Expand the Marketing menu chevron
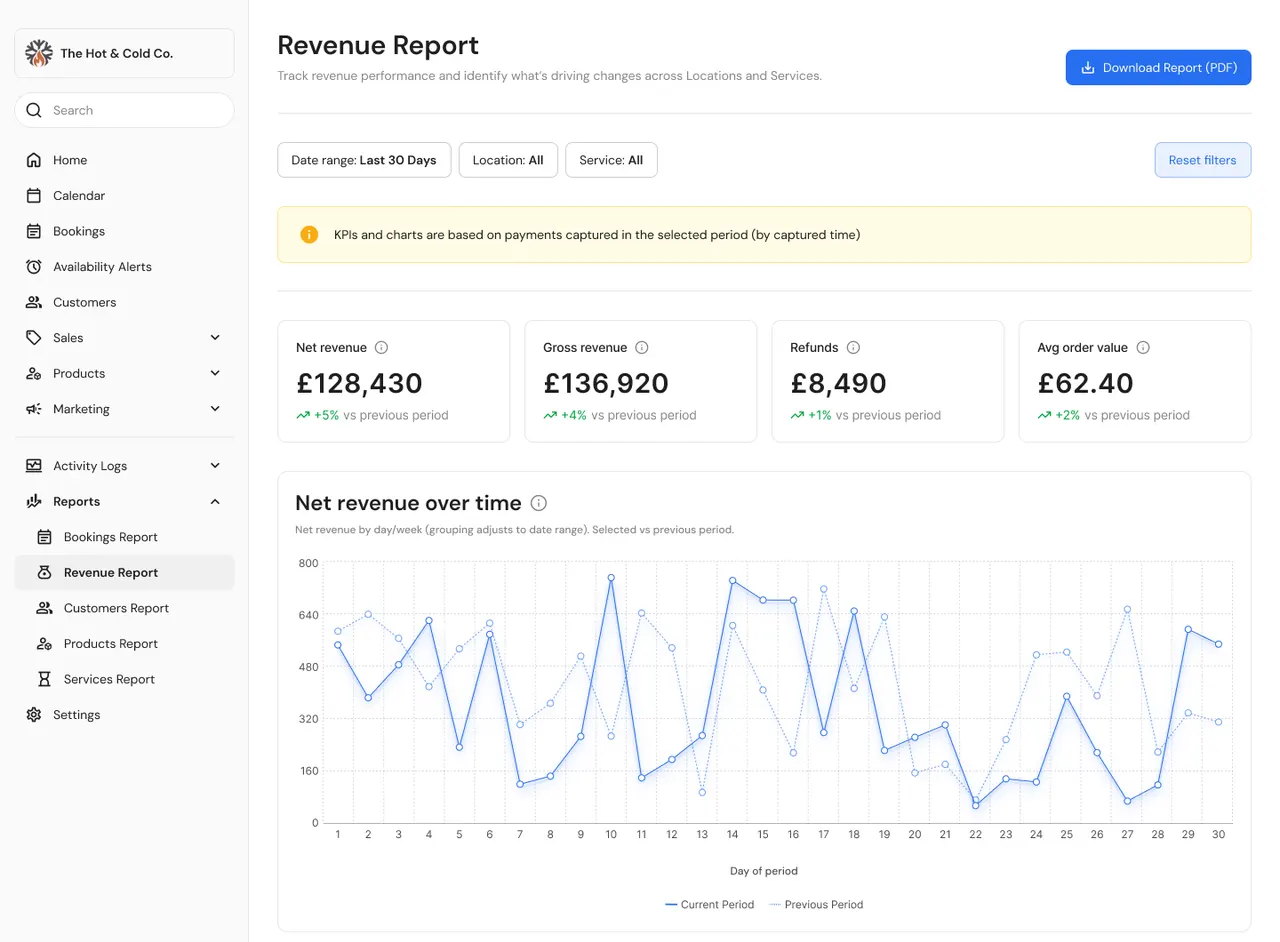 (215, 409)
